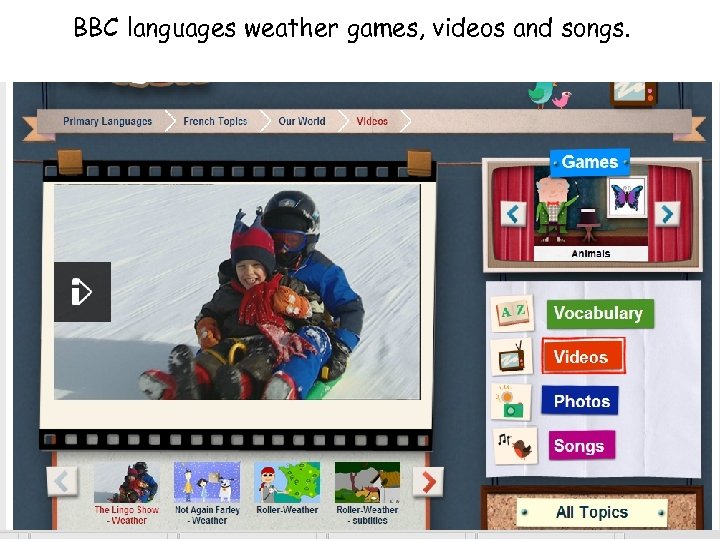Show more video thumbnails with red arrow

pyautogui.click(x=428, y=482)
